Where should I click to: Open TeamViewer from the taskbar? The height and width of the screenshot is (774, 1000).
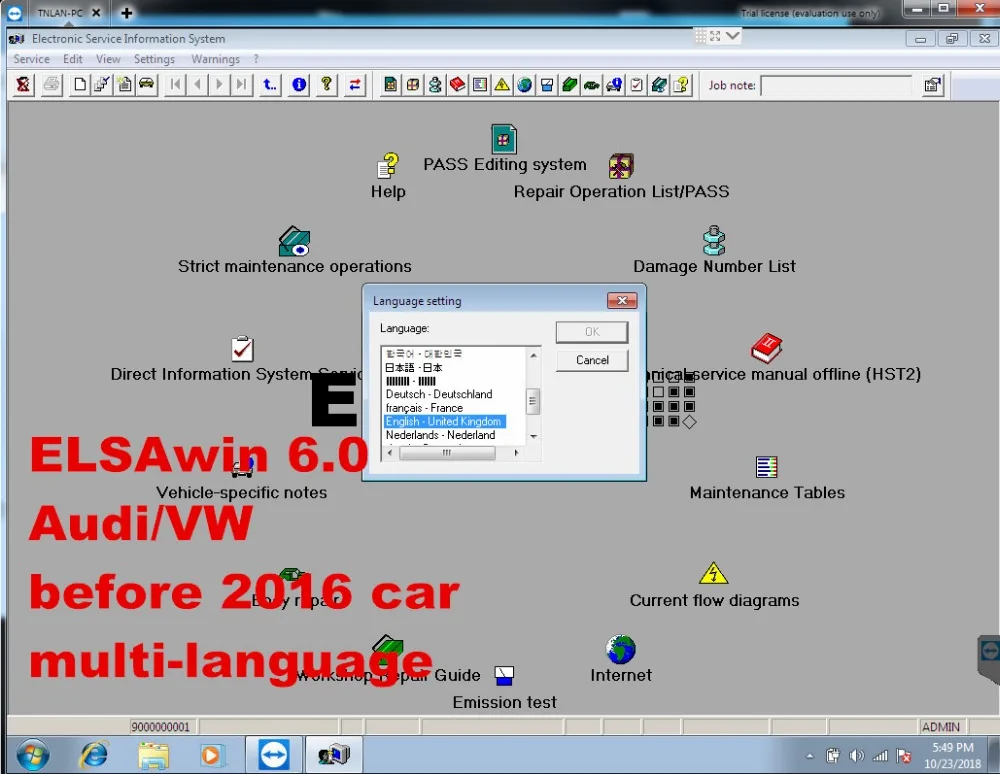coord(274,755)
